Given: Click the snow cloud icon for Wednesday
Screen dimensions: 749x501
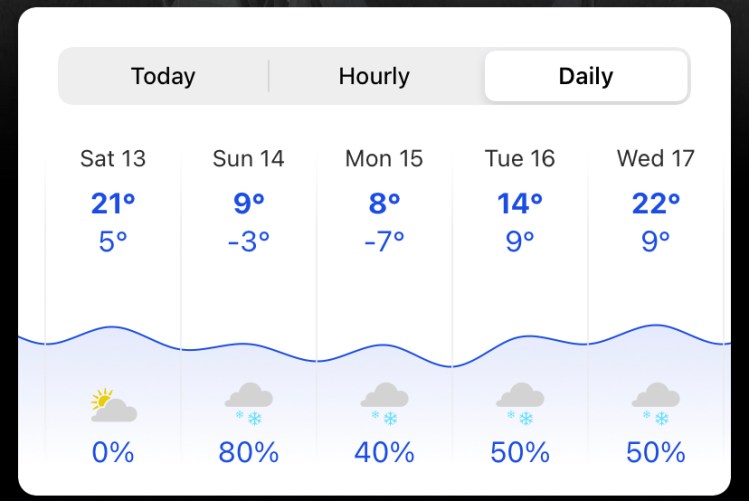Looking at the screenshot, I should 656,403.
